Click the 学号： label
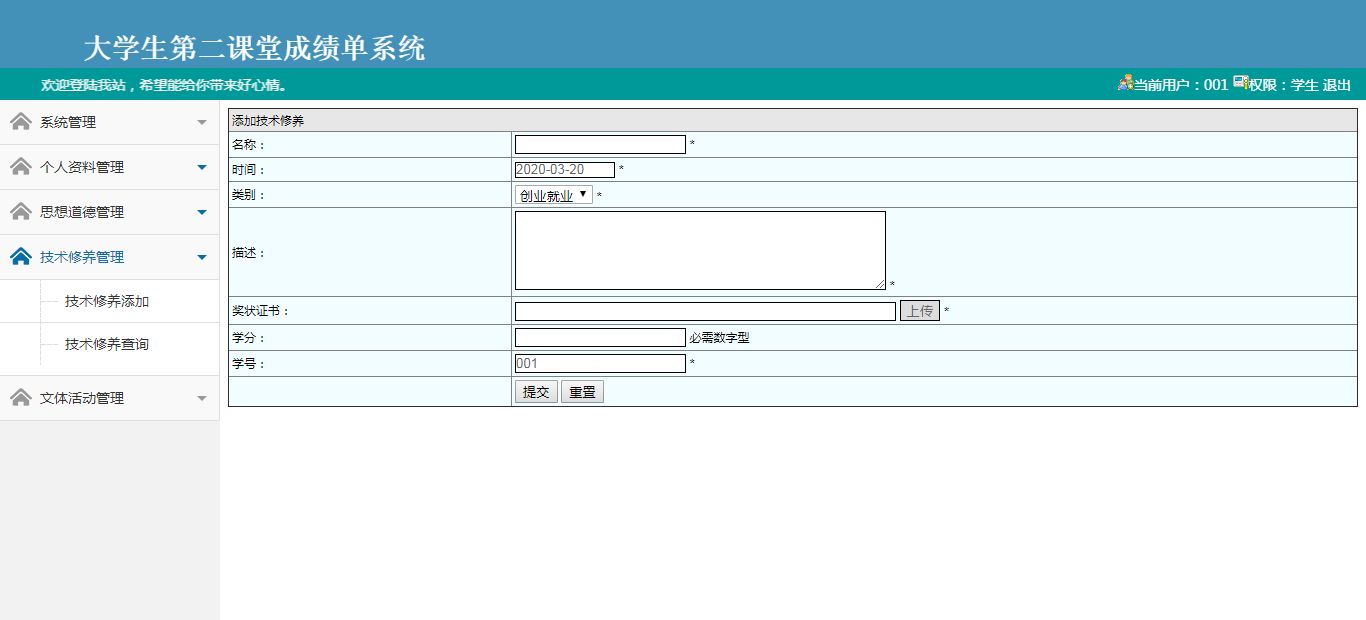Screen dimensions: 1366x620 [249, 364]
